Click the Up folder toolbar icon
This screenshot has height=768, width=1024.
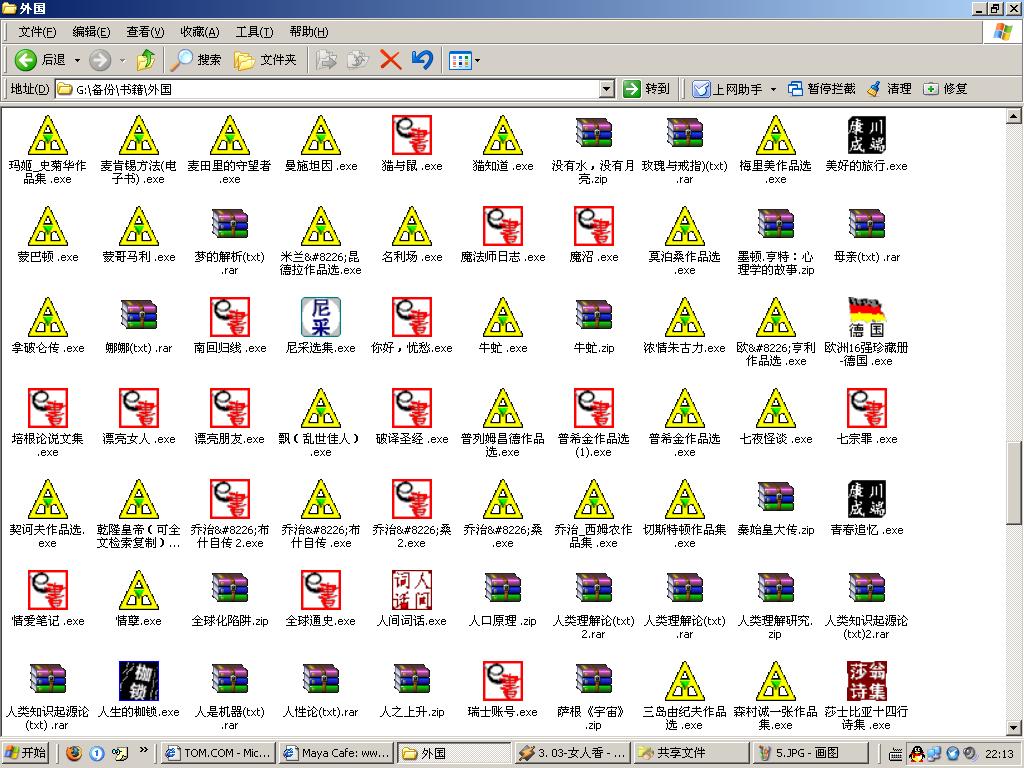(146, 60)
